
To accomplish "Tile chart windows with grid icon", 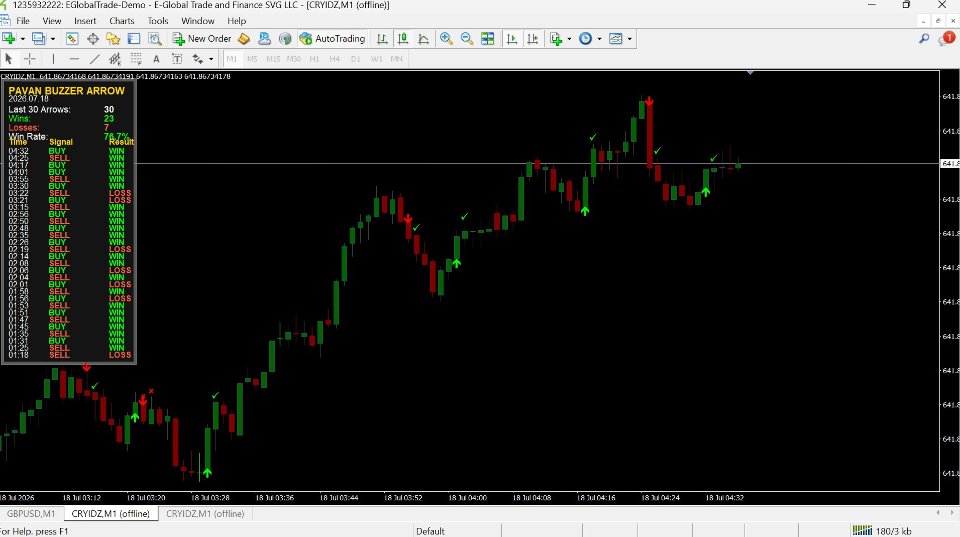I will click(487, 39).
